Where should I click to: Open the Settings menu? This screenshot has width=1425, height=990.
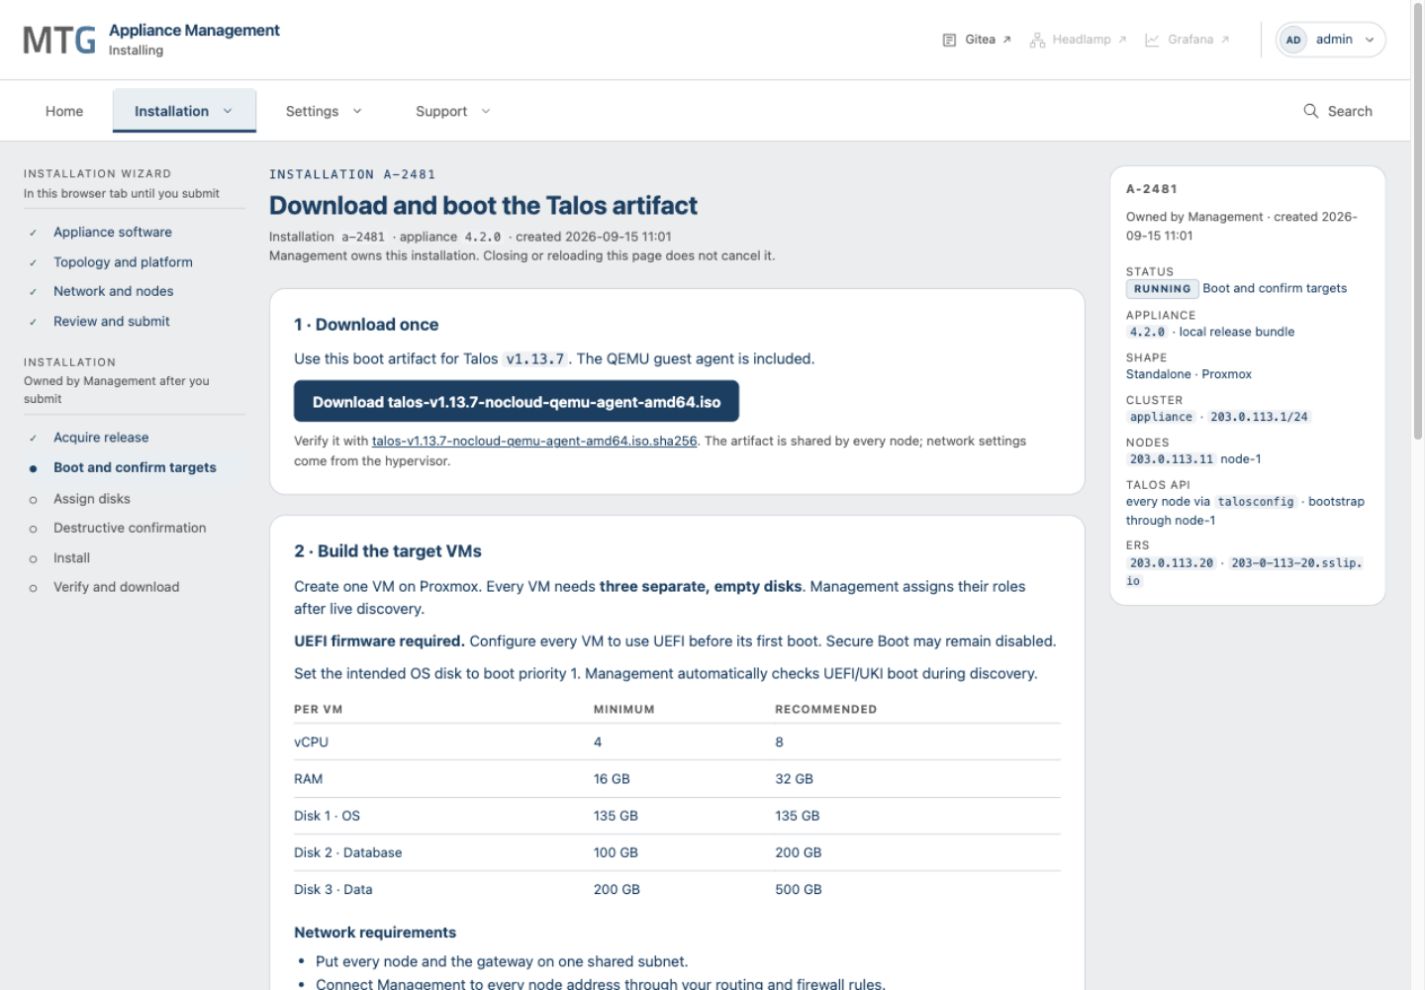coord(323,111)
